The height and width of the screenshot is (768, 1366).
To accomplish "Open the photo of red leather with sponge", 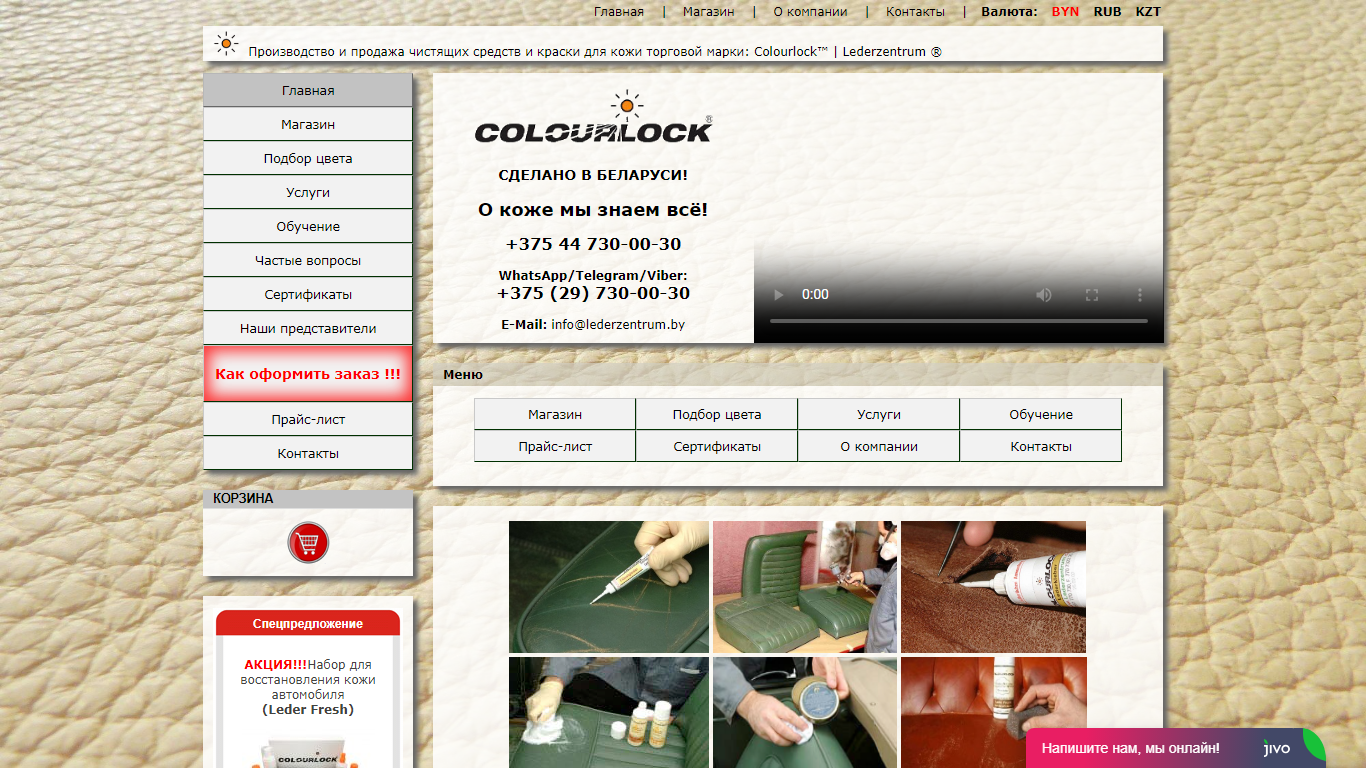I will 993,712.
